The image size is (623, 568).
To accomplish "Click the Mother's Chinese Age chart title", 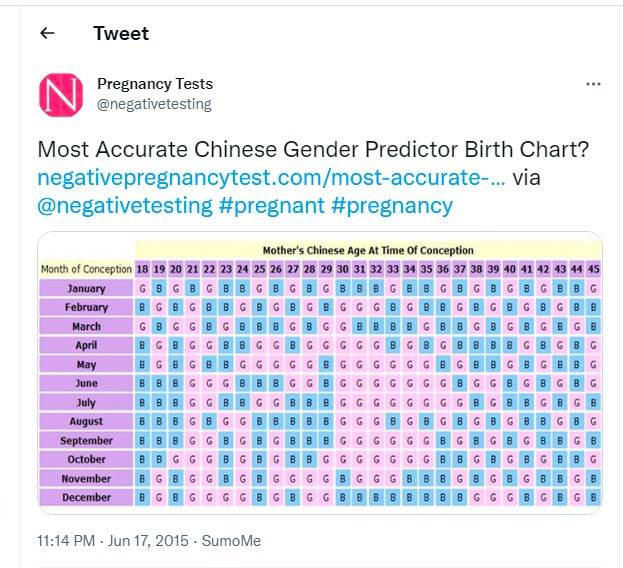I will coord(368,250).
